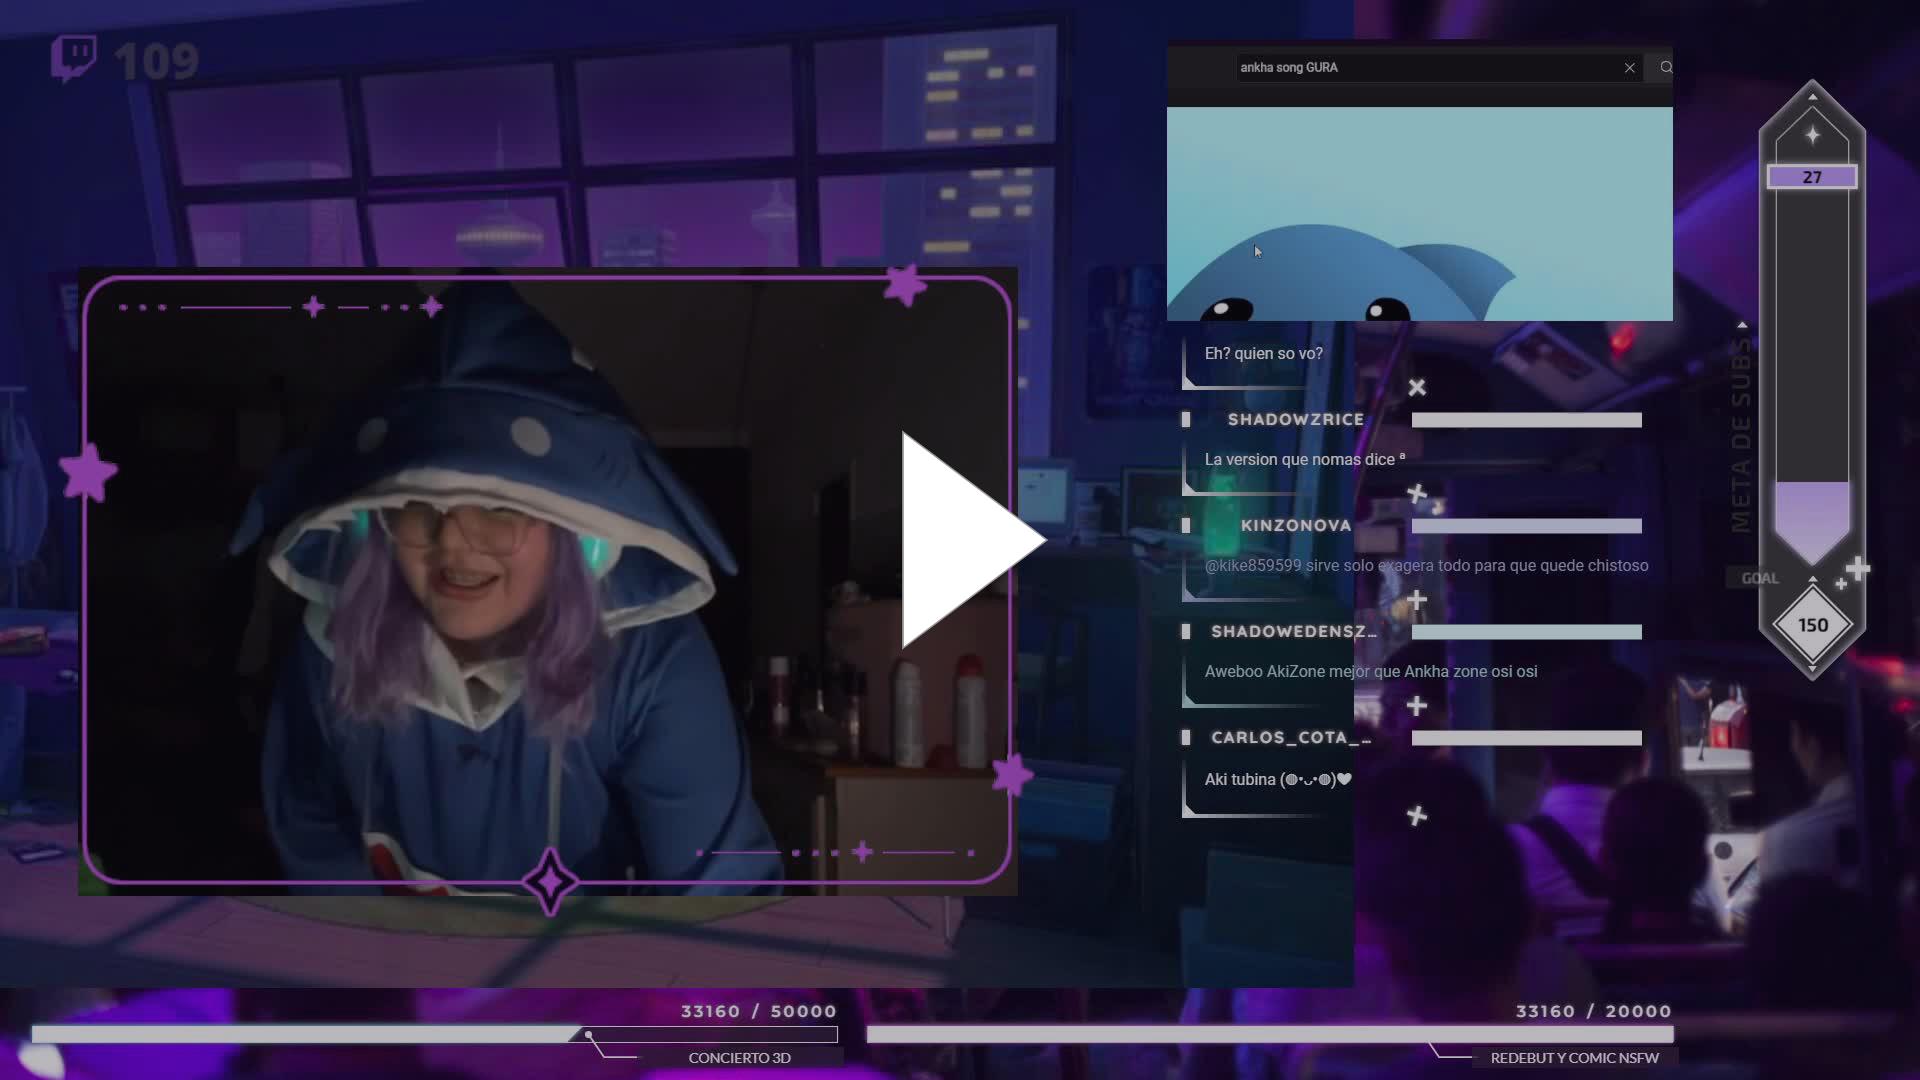Click the Twitch glitch icon beside viewer count 109
The image size is (1920, 1080).
tap(75, 57)
